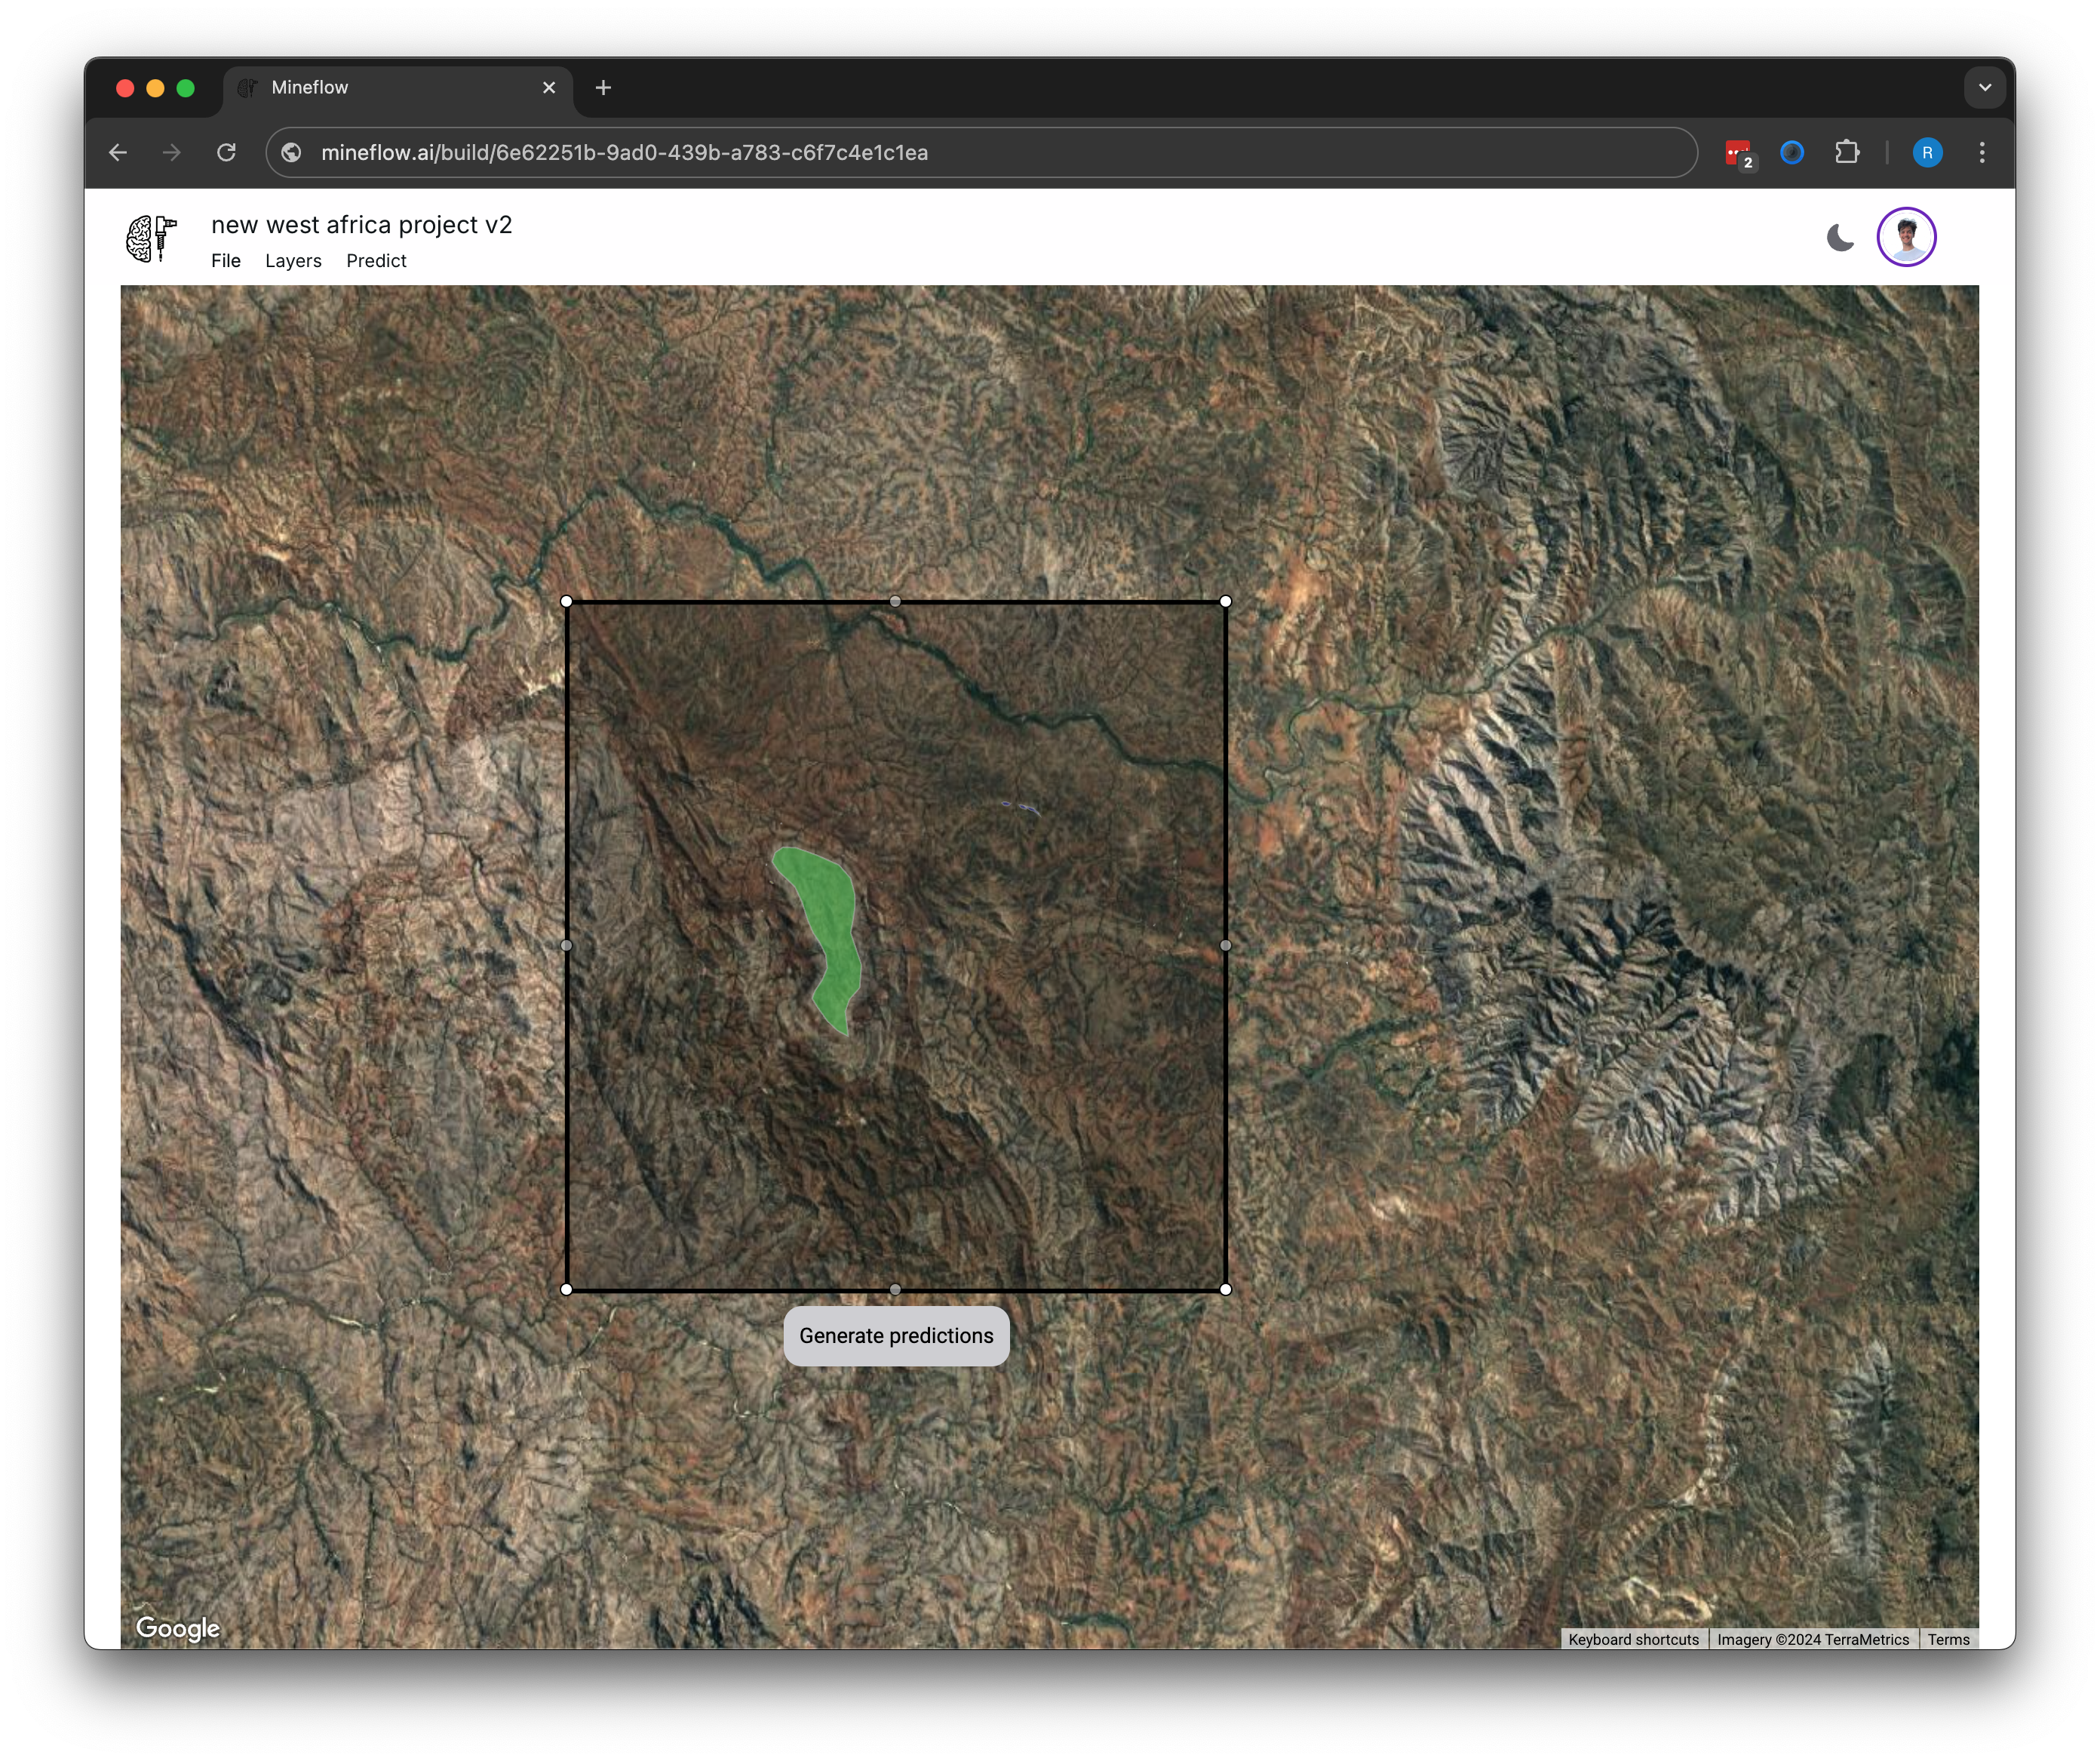Click the bottom-left corner handle of selection box
Image resolution: width=2100 pixels, height=1761 pixels.
[567, 1290]
